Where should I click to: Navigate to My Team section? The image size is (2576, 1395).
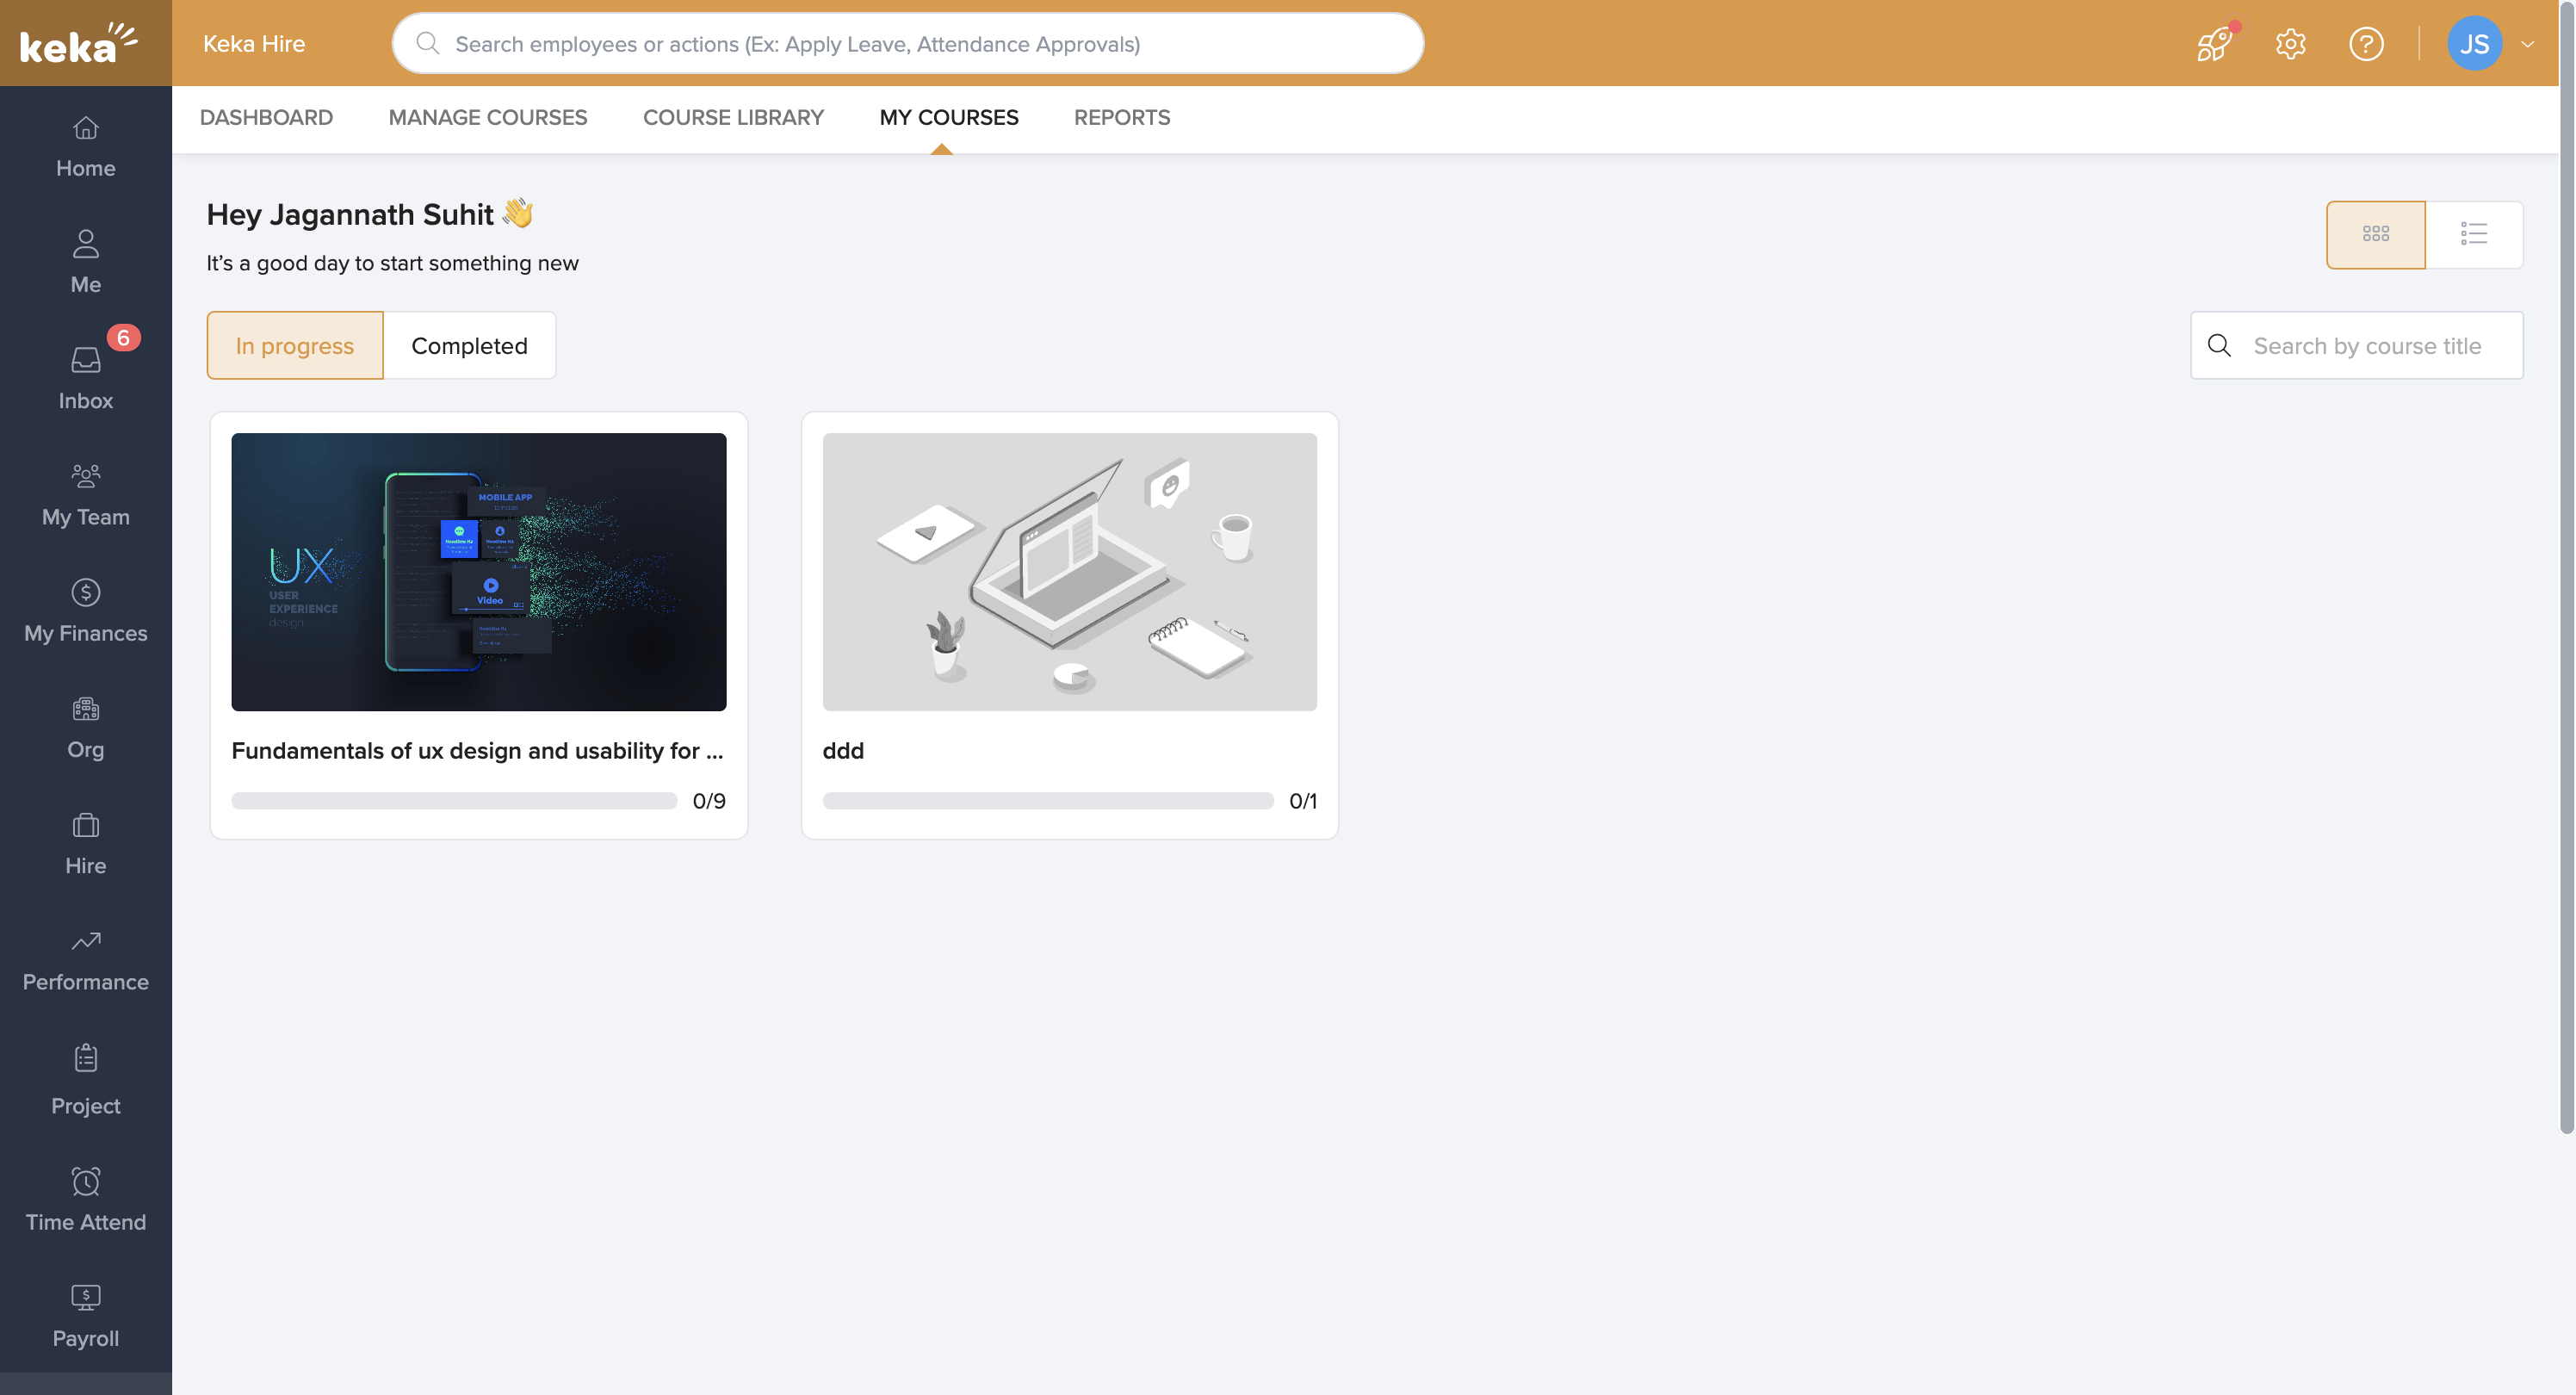[x=85, y=493]
